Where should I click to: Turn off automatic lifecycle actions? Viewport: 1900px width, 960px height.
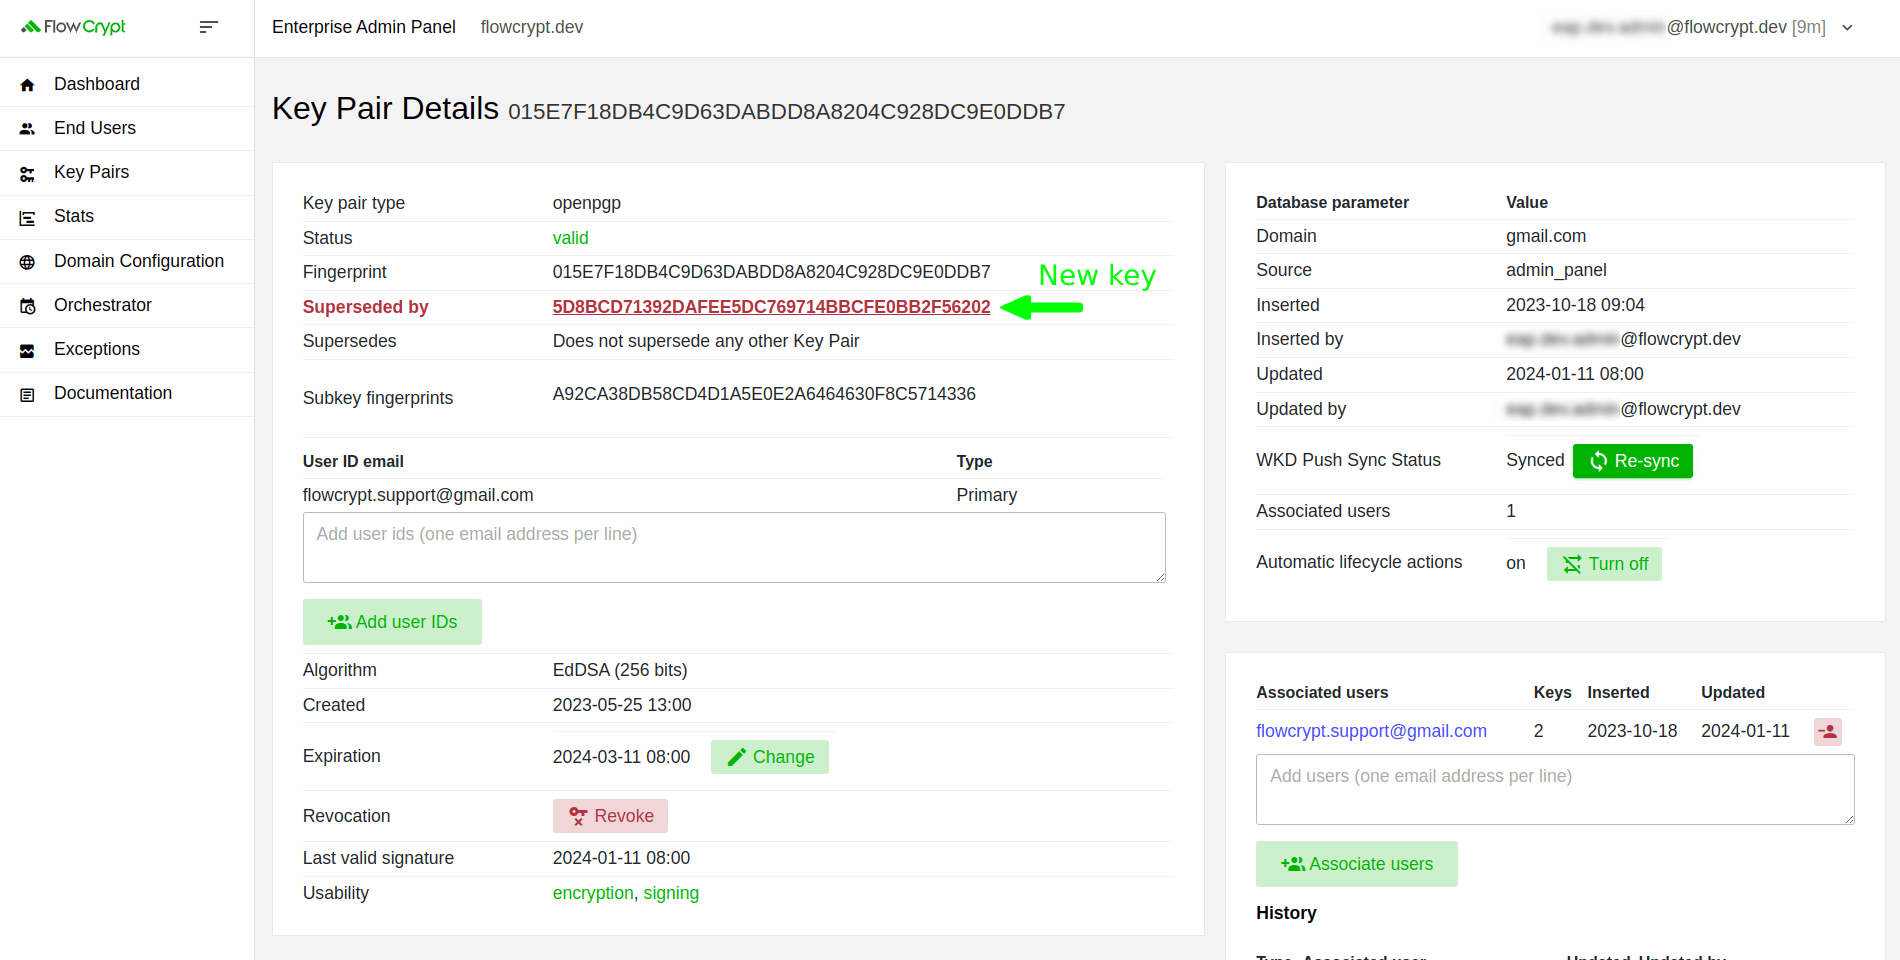(1604, 564)
